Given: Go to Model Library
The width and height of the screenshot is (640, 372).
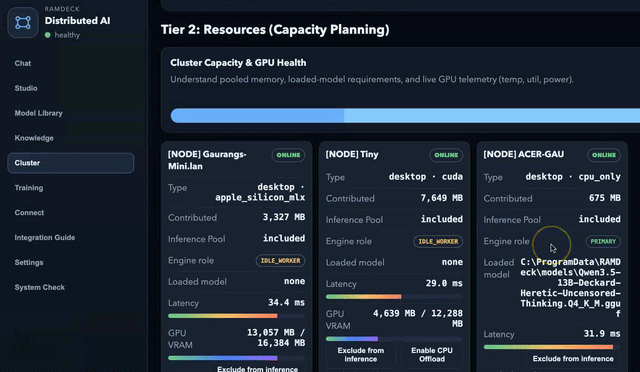Looking at the screenshot, I should pyautogui.click(x=38, y=113).
